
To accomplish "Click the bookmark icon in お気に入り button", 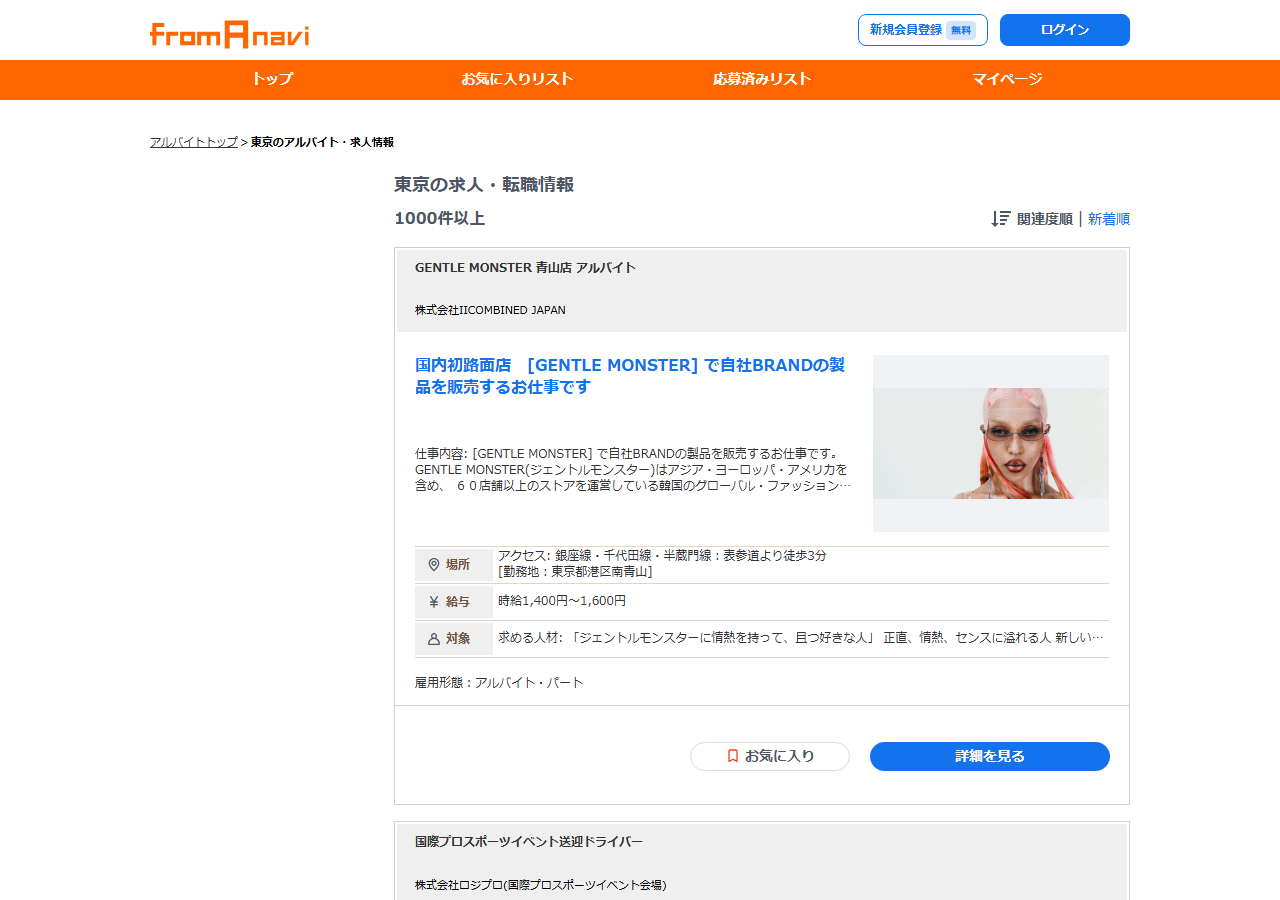I will coord(733,756).
